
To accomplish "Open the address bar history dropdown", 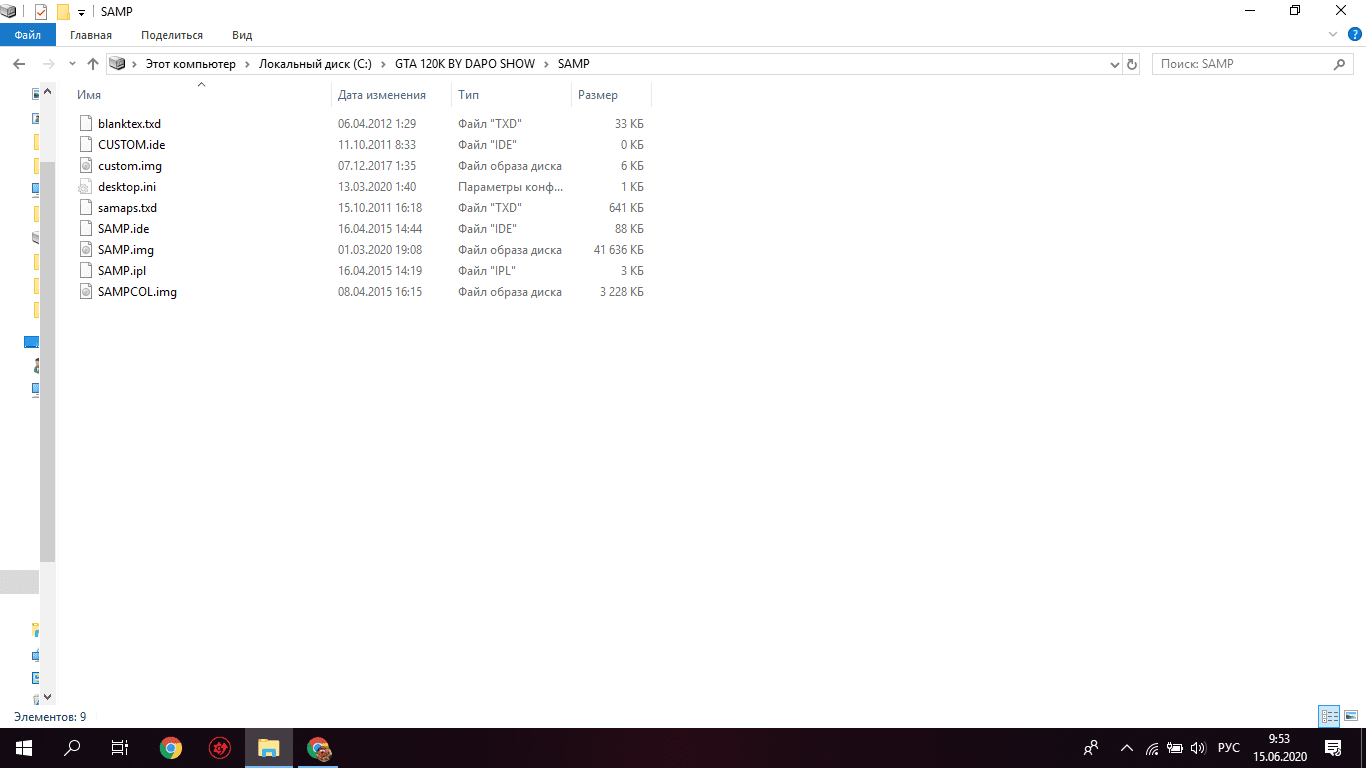I will tap(1115, 64).
